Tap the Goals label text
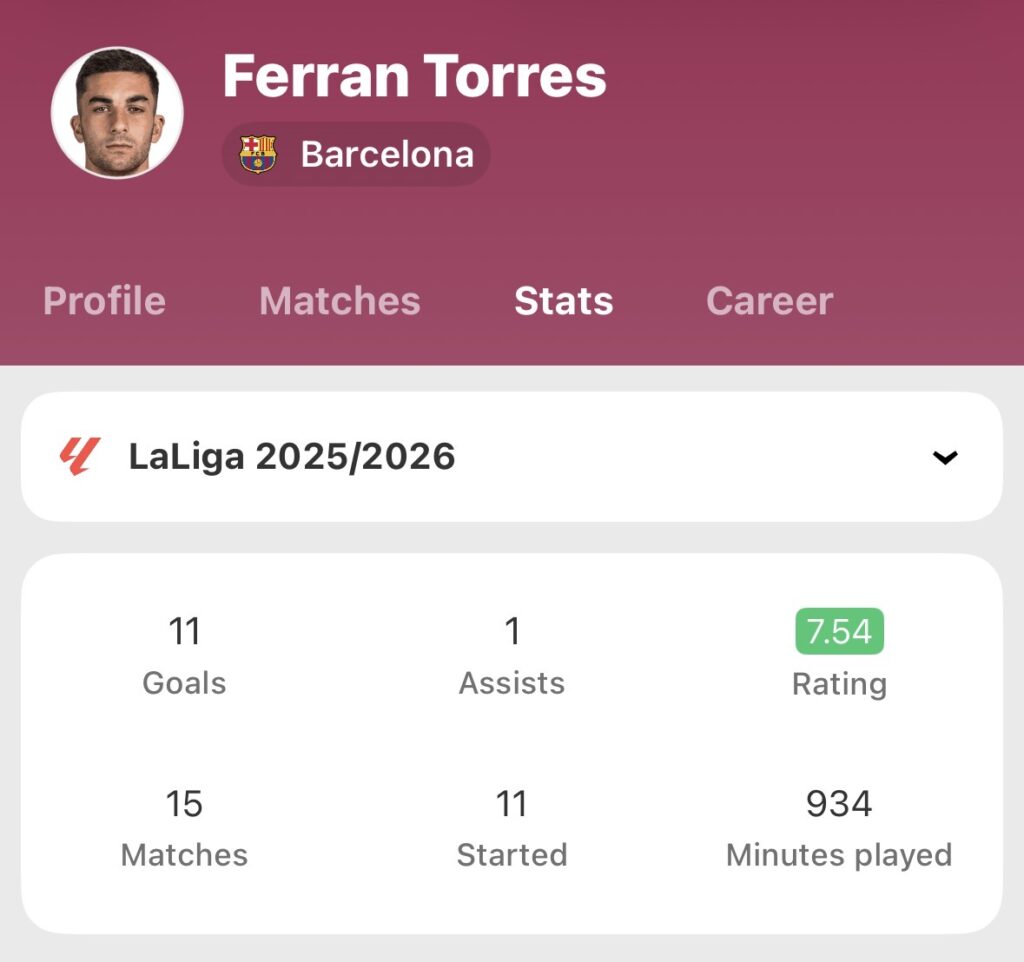Screen dimensions: 1024x962 click(184, 684)
